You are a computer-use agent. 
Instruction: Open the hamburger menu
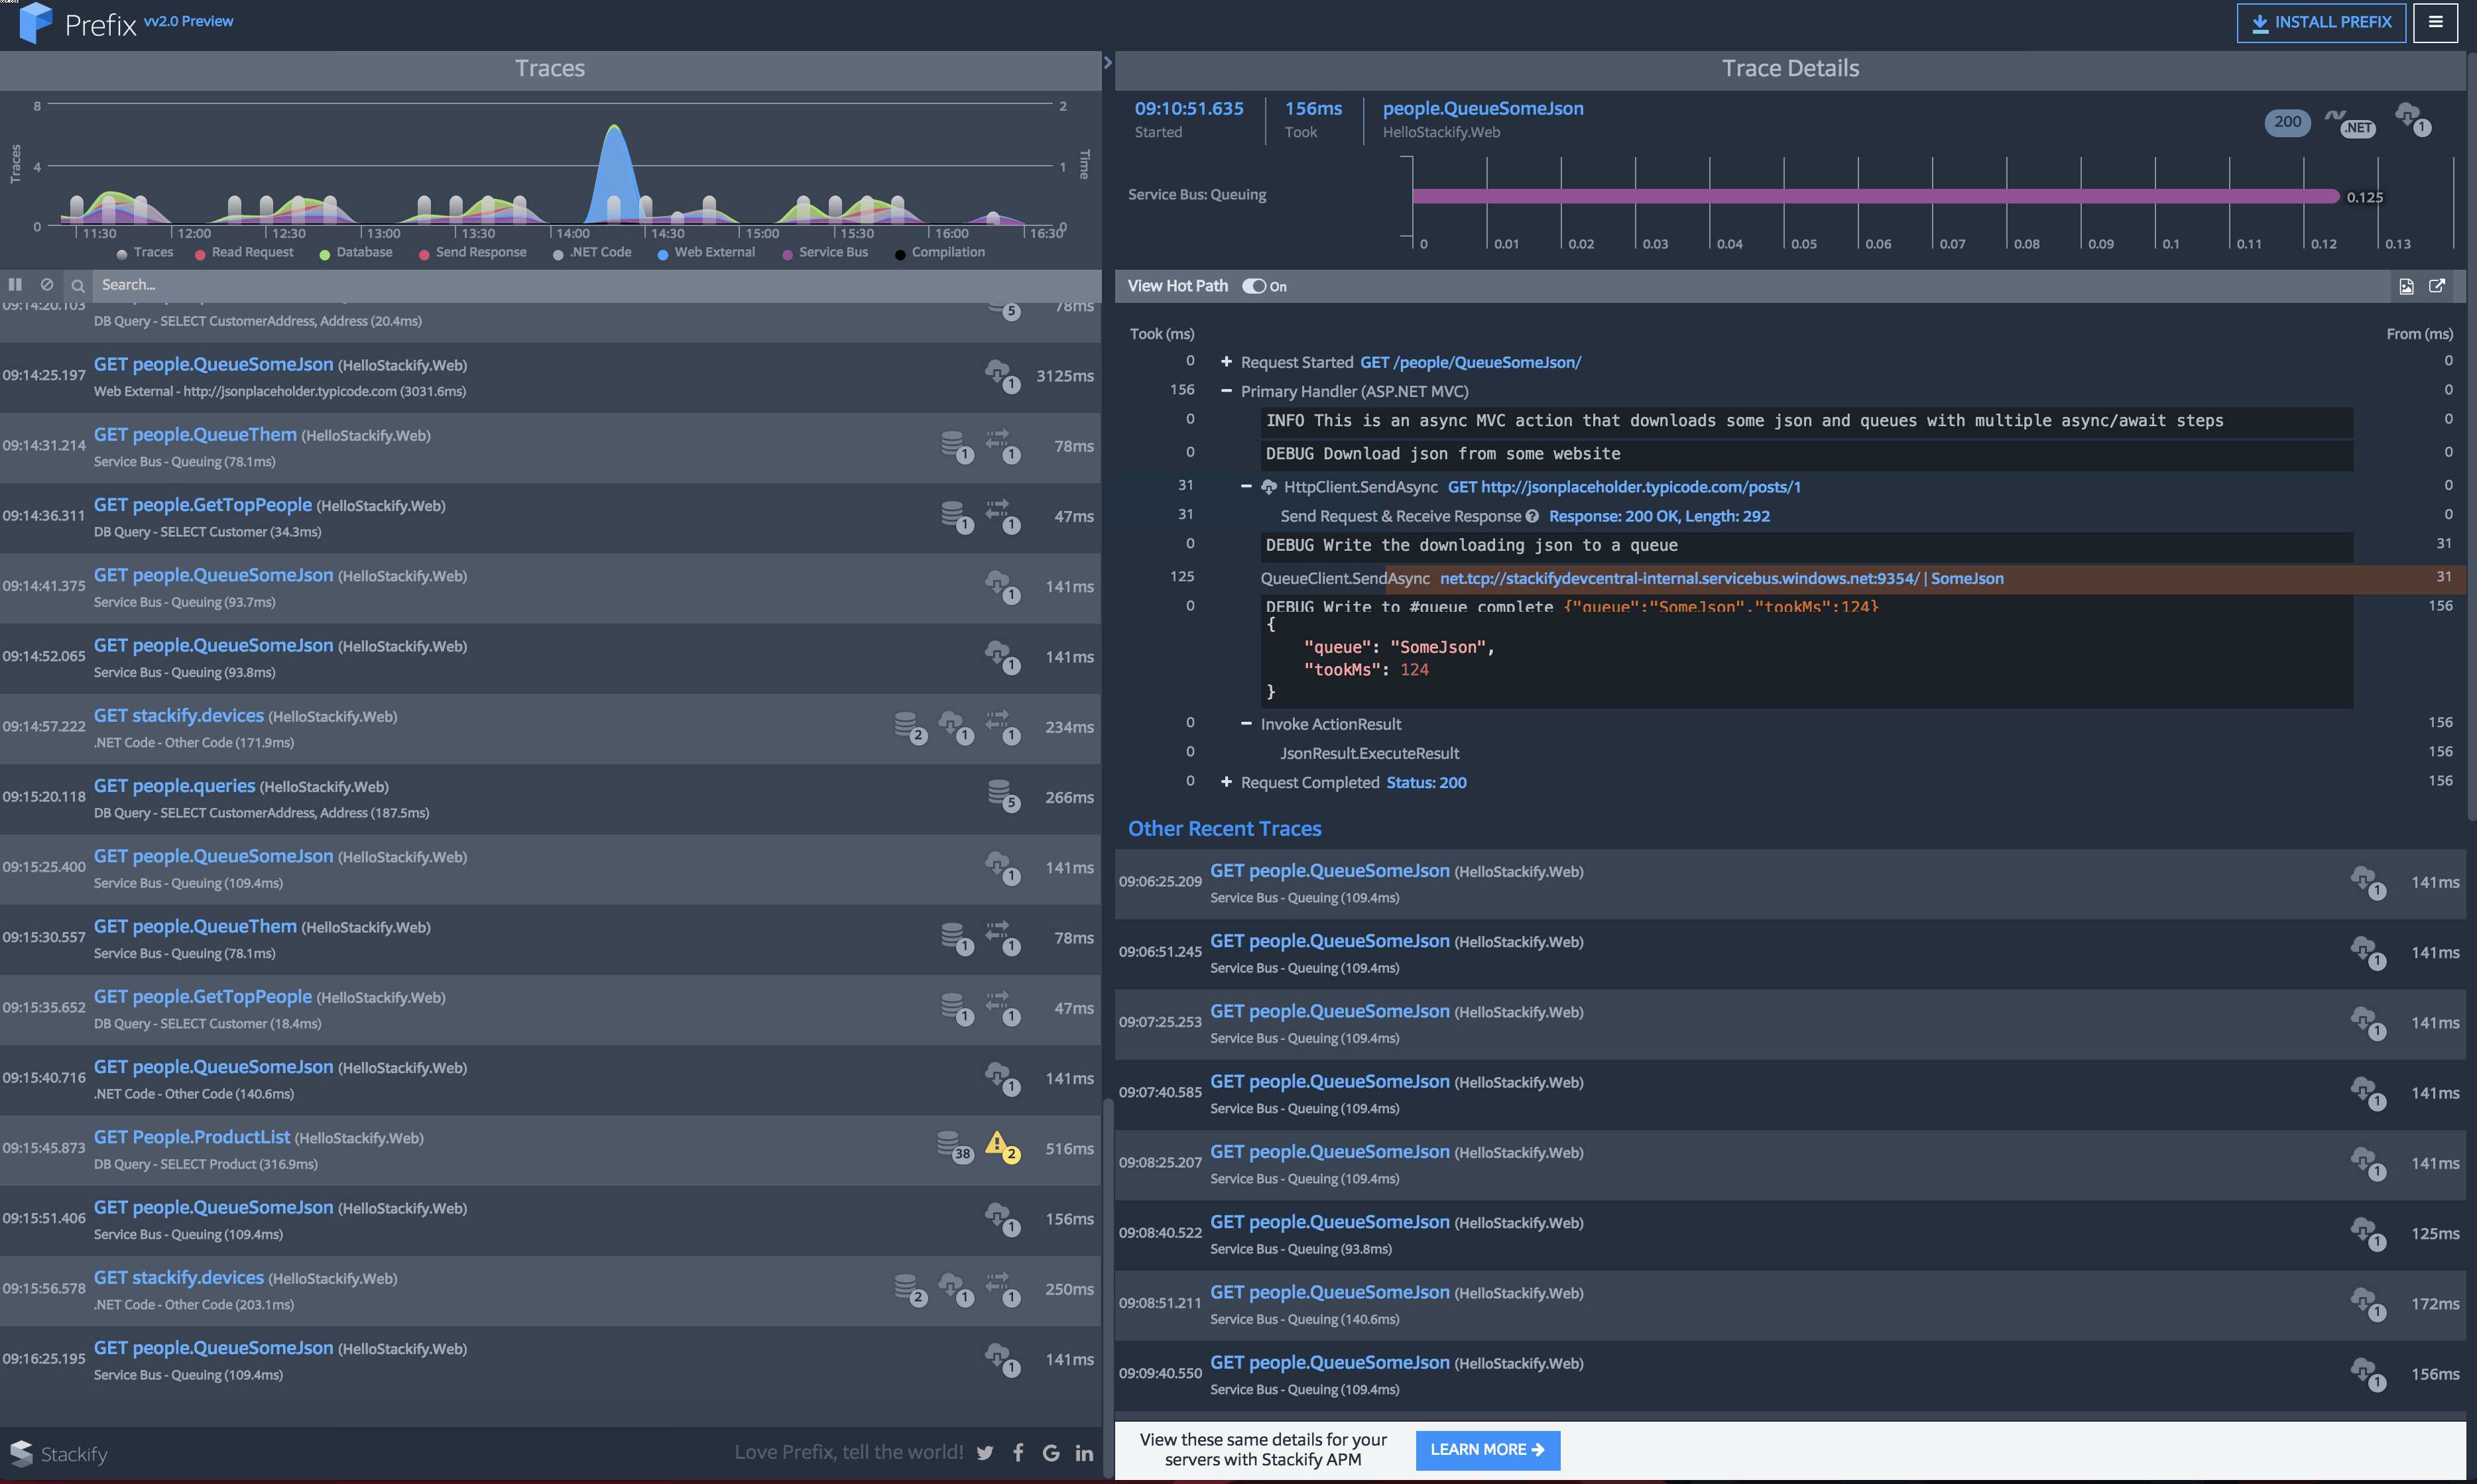click(x=2435, y=22)
